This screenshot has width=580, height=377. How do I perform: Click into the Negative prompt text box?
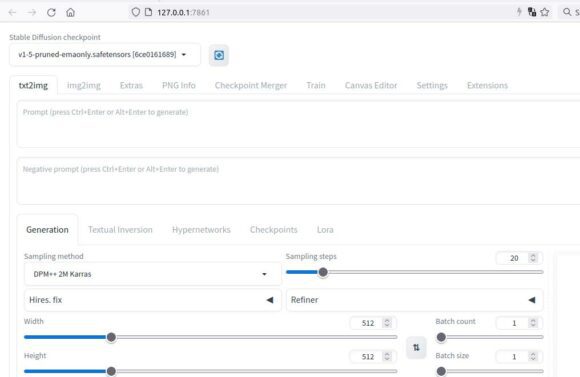(298, 181)
